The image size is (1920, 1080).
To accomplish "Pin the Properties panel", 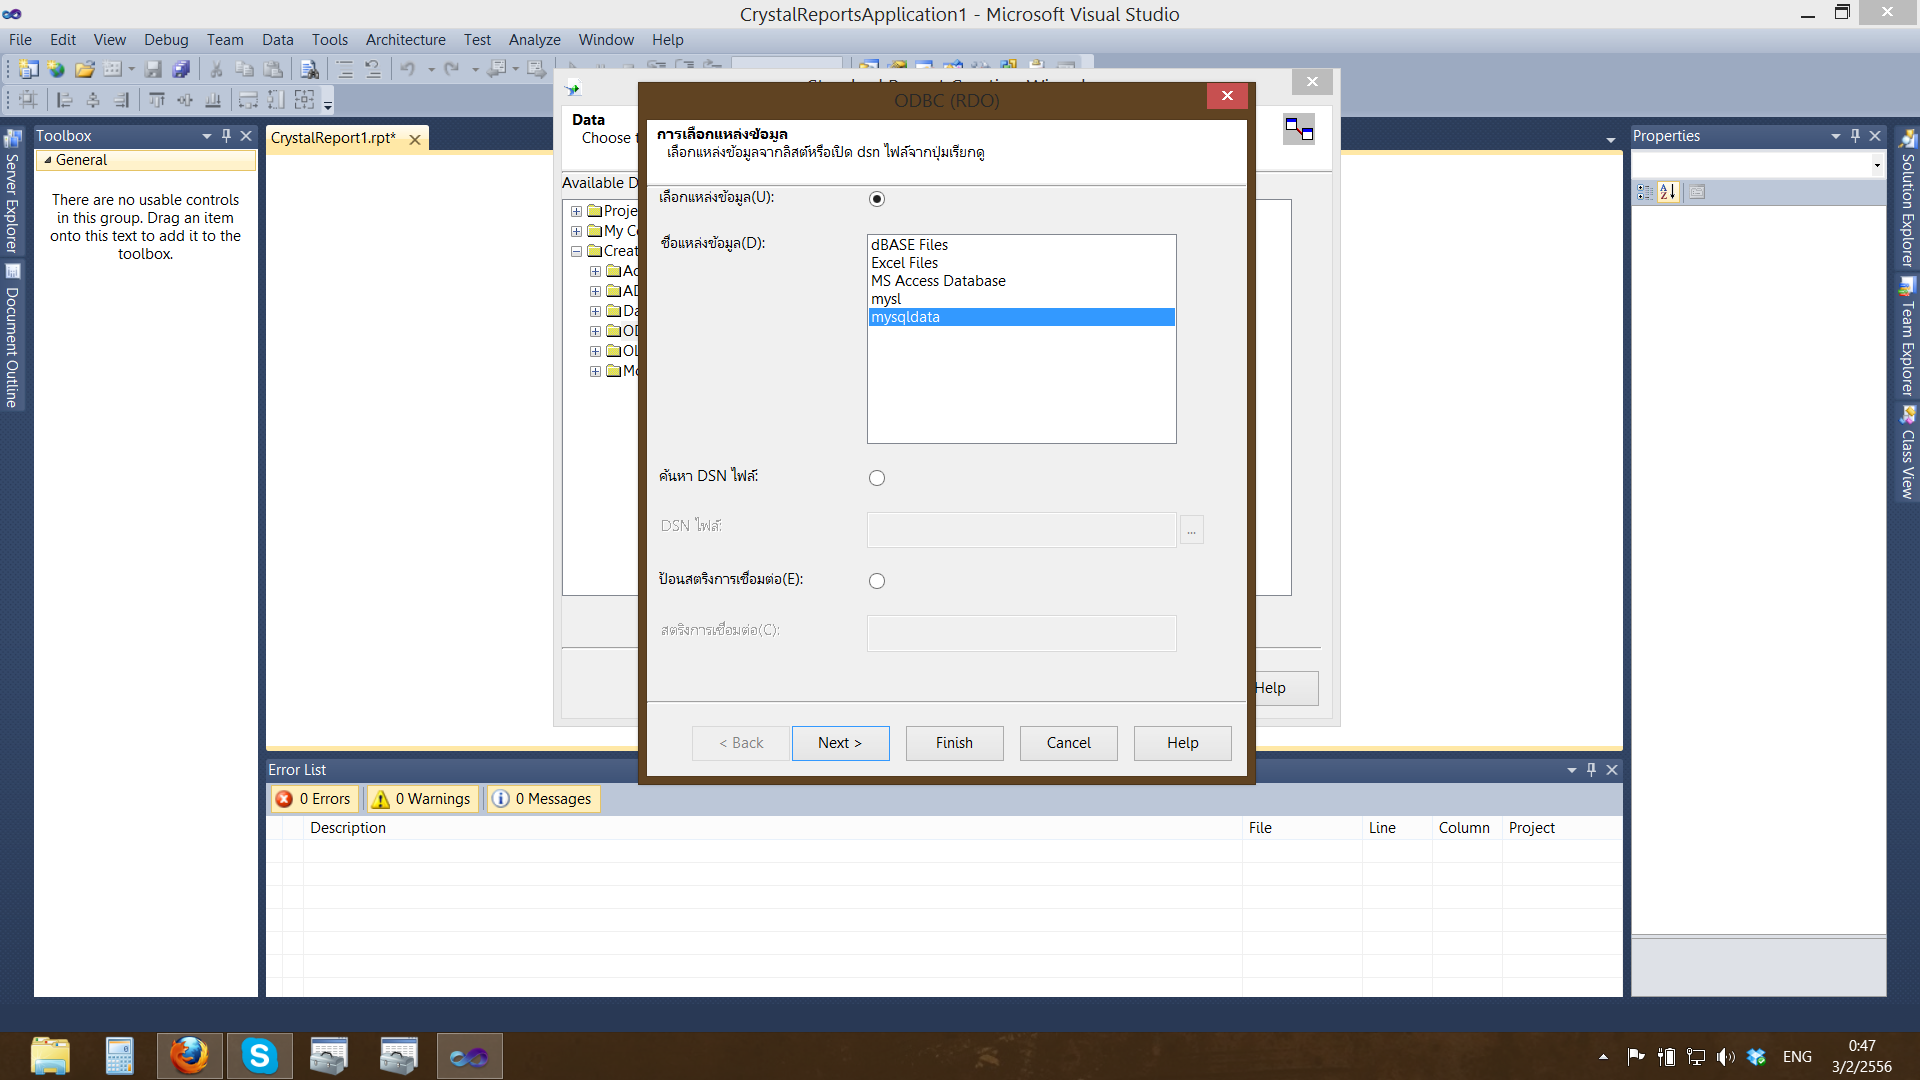I will tap(1856, 136).
